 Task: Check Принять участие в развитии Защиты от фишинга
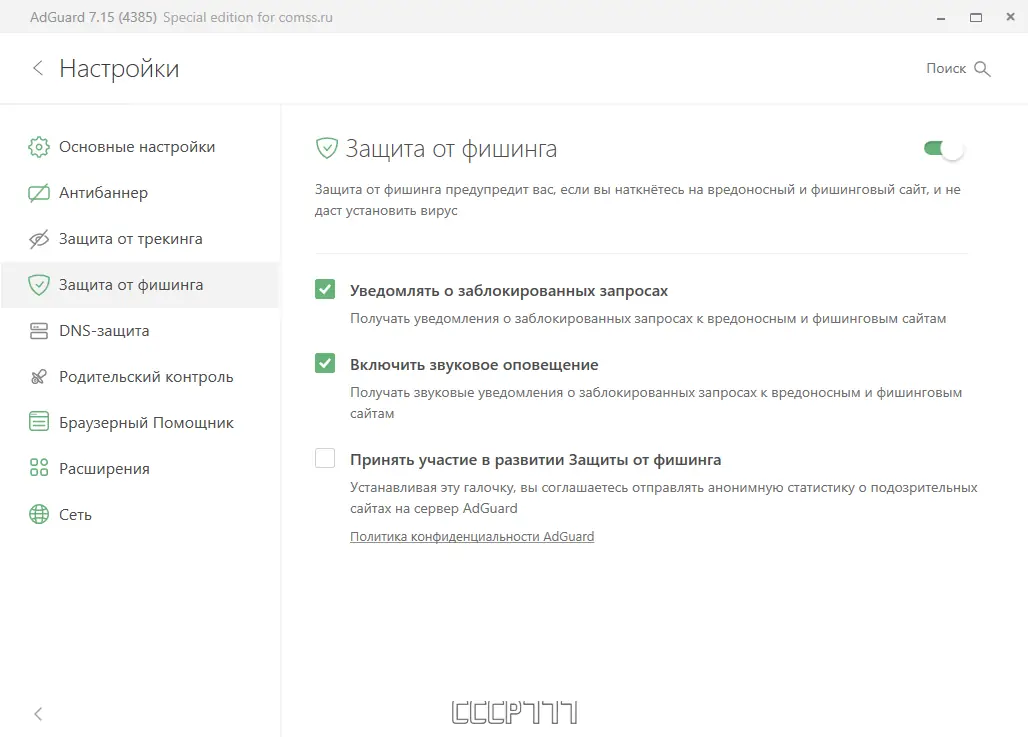click(x=325, y=458)
